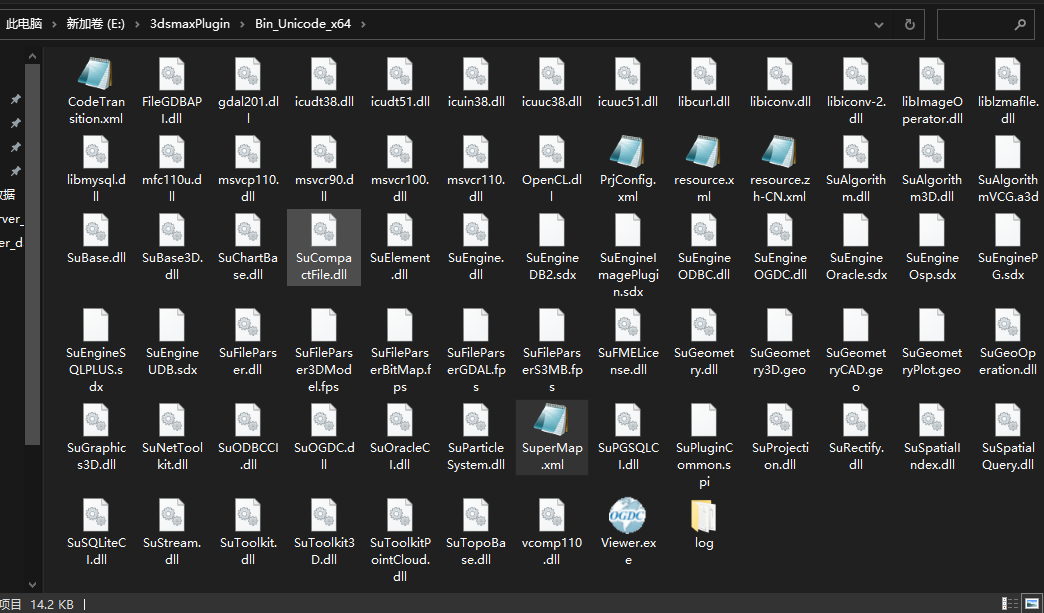Click the msvcr110.dll file name
Screen dimensions: 1044x613
click(476, 188)
